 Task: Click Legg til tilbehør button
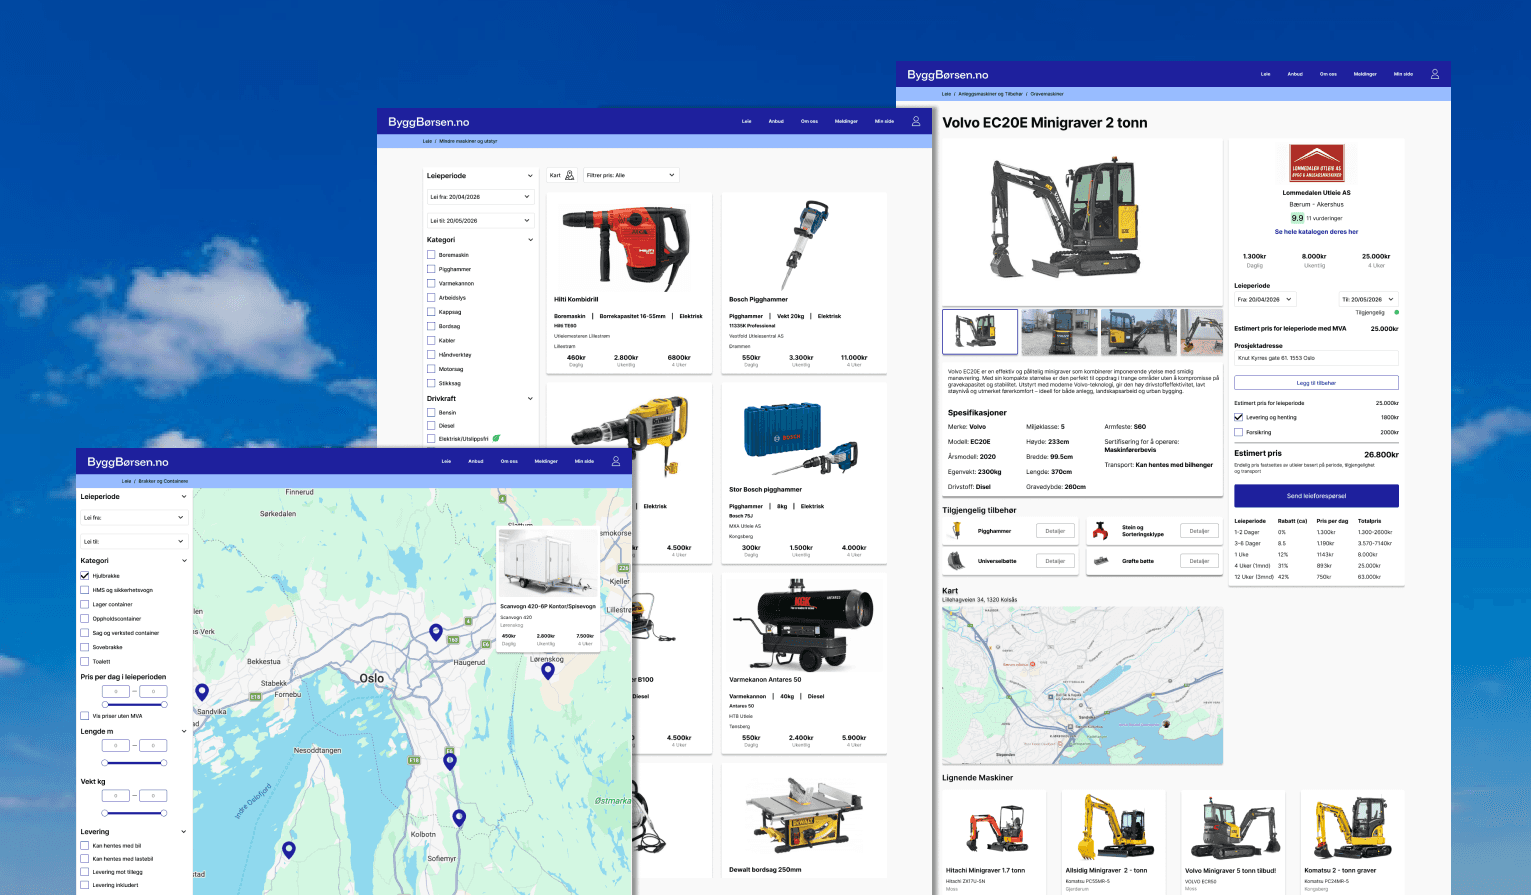pos(1316,382)
